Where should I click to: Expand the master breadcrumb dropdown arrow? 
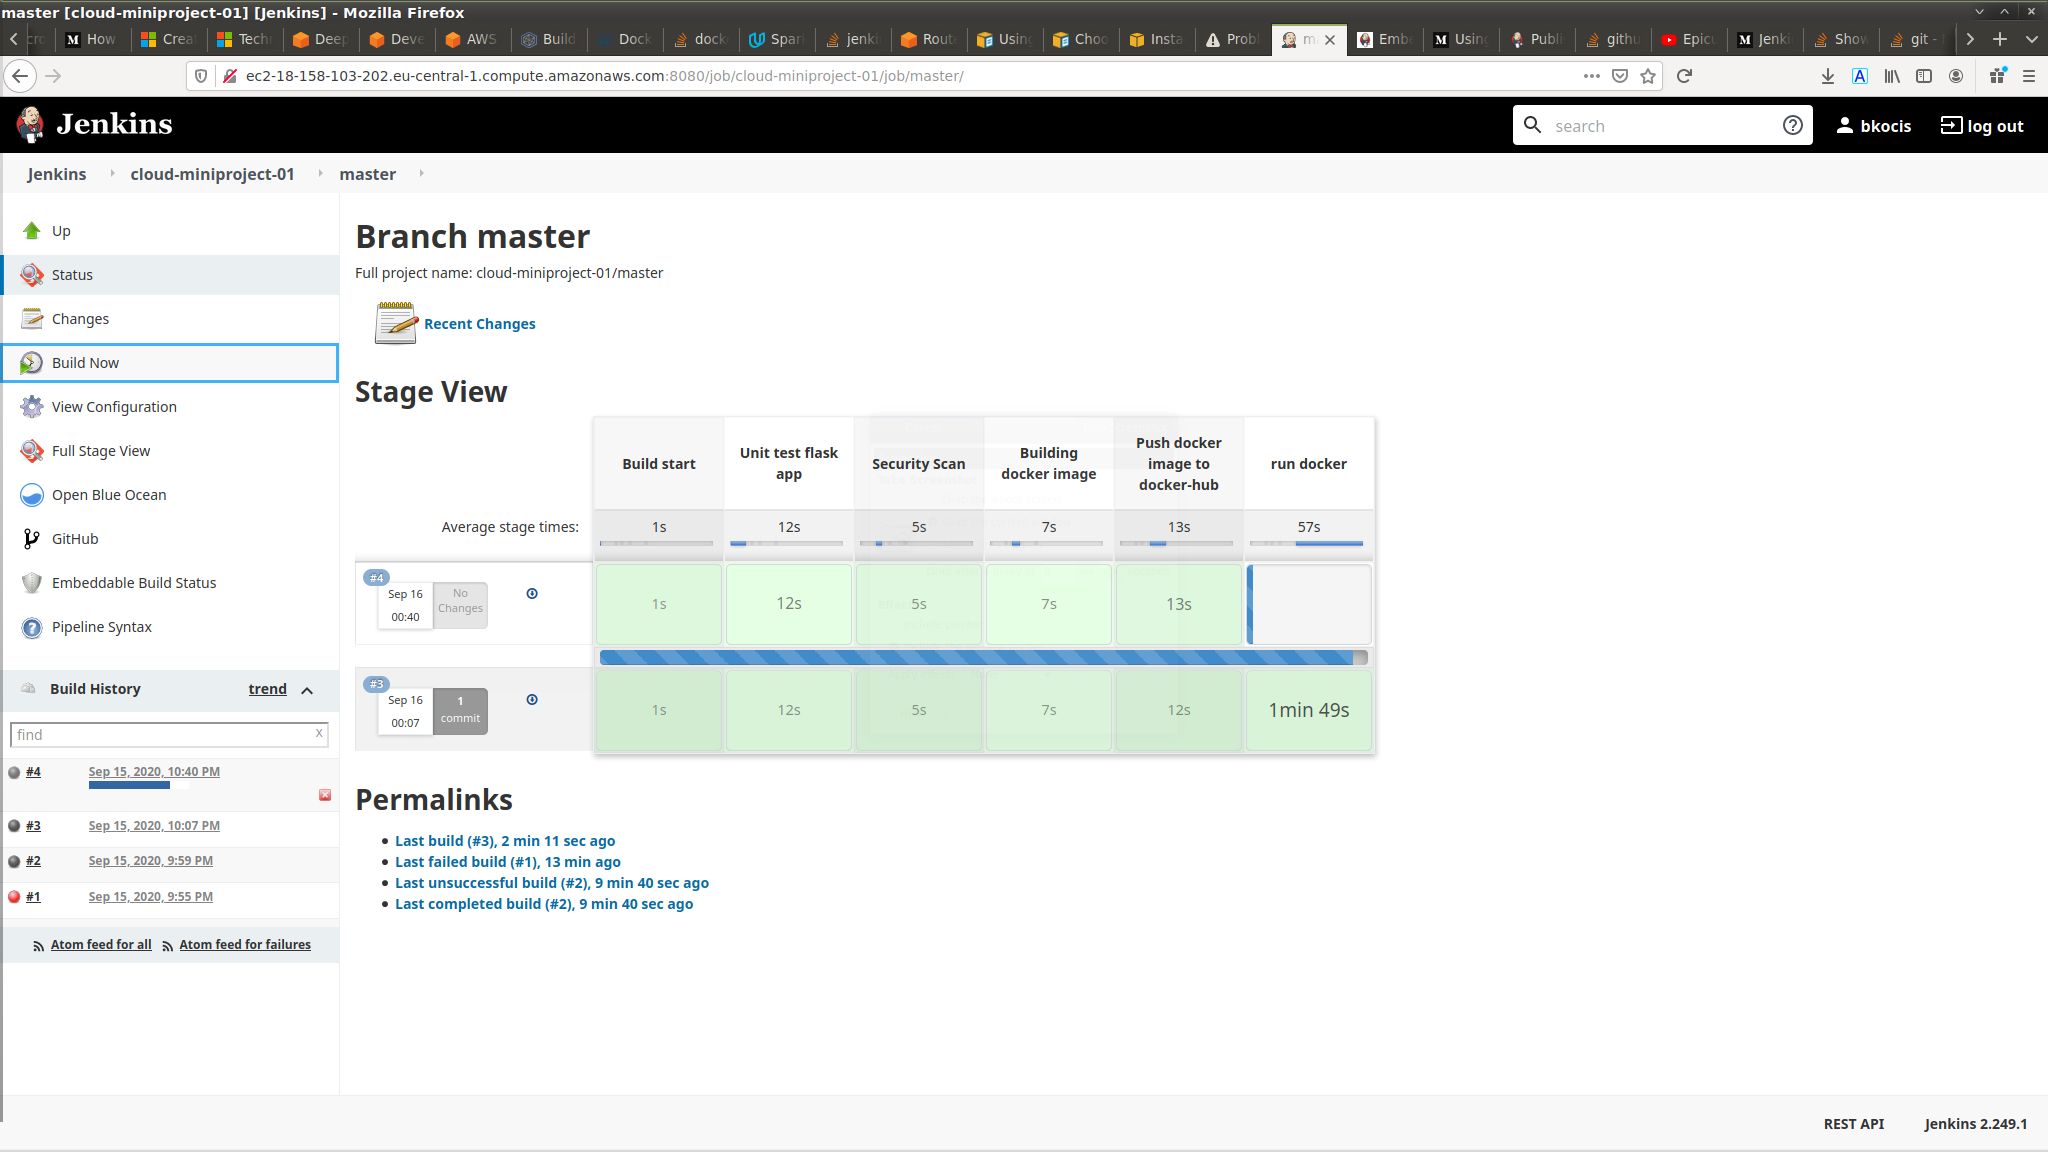[421, 173]
